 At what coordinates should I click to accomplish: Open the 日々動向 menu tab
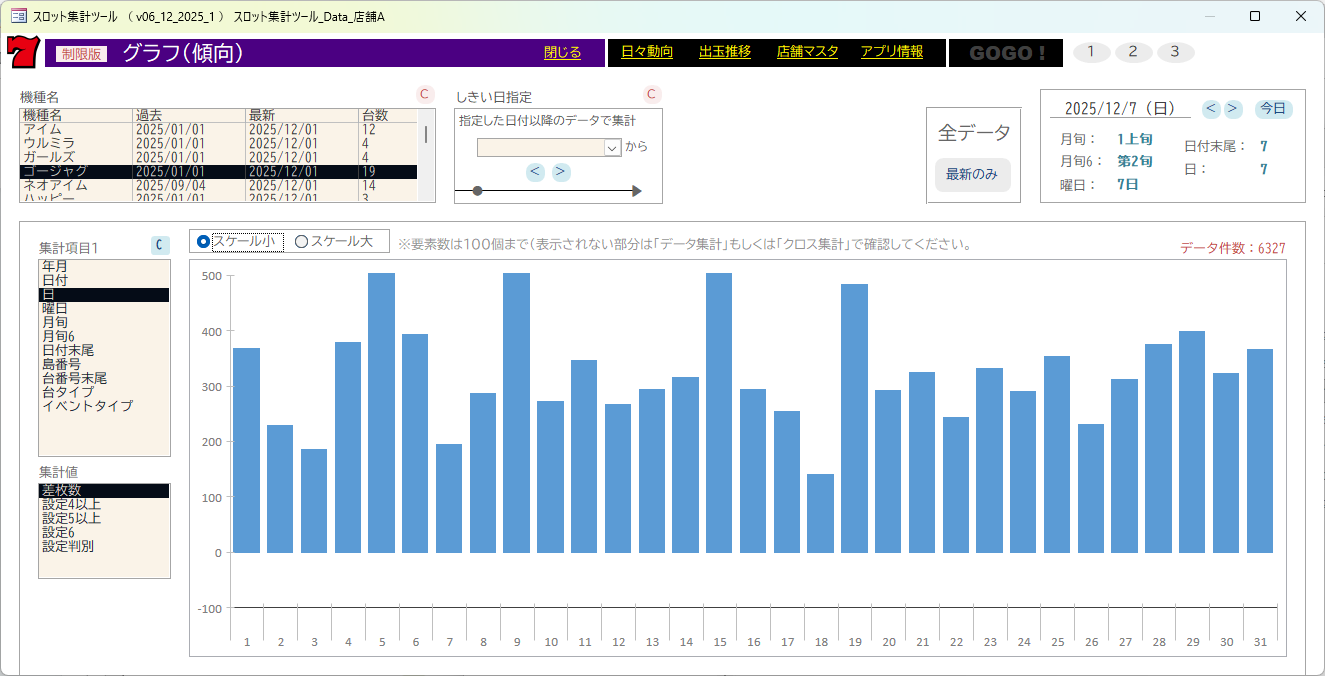click(647, 52)
